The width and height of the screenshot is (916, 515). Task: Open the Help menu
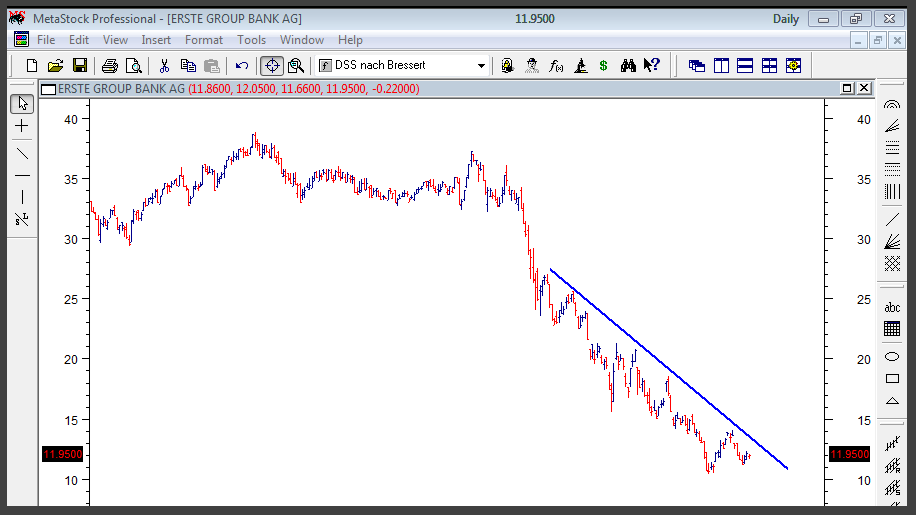(x=350, y=40)
